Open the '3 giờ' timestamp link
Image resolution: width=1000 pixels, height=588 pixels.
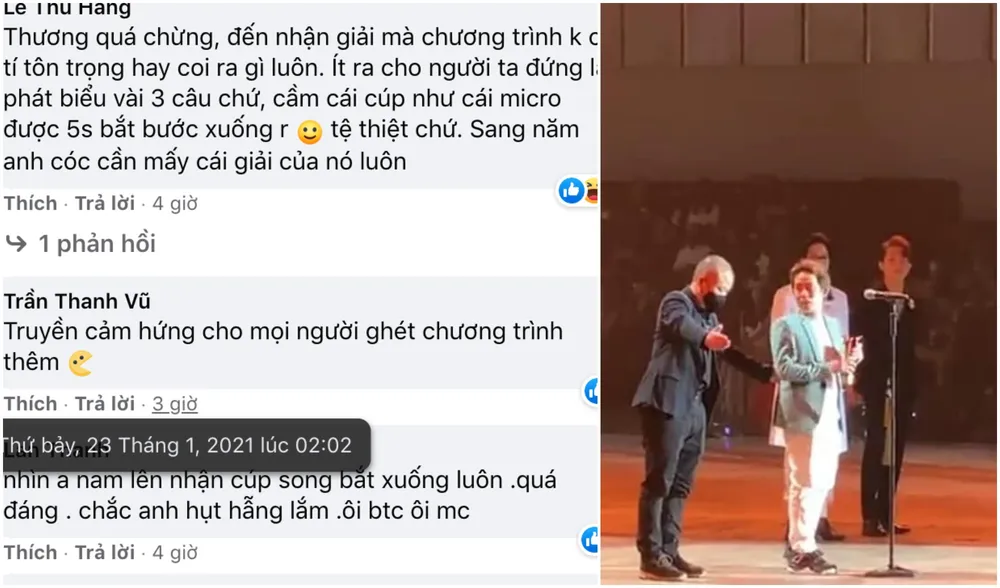175,404
